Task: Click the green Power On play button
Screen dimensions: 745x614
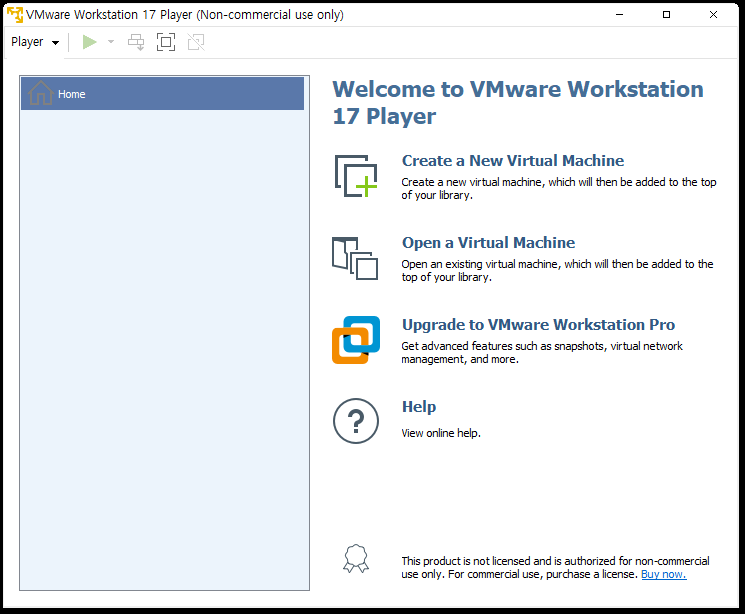Action: pos(89,42)
